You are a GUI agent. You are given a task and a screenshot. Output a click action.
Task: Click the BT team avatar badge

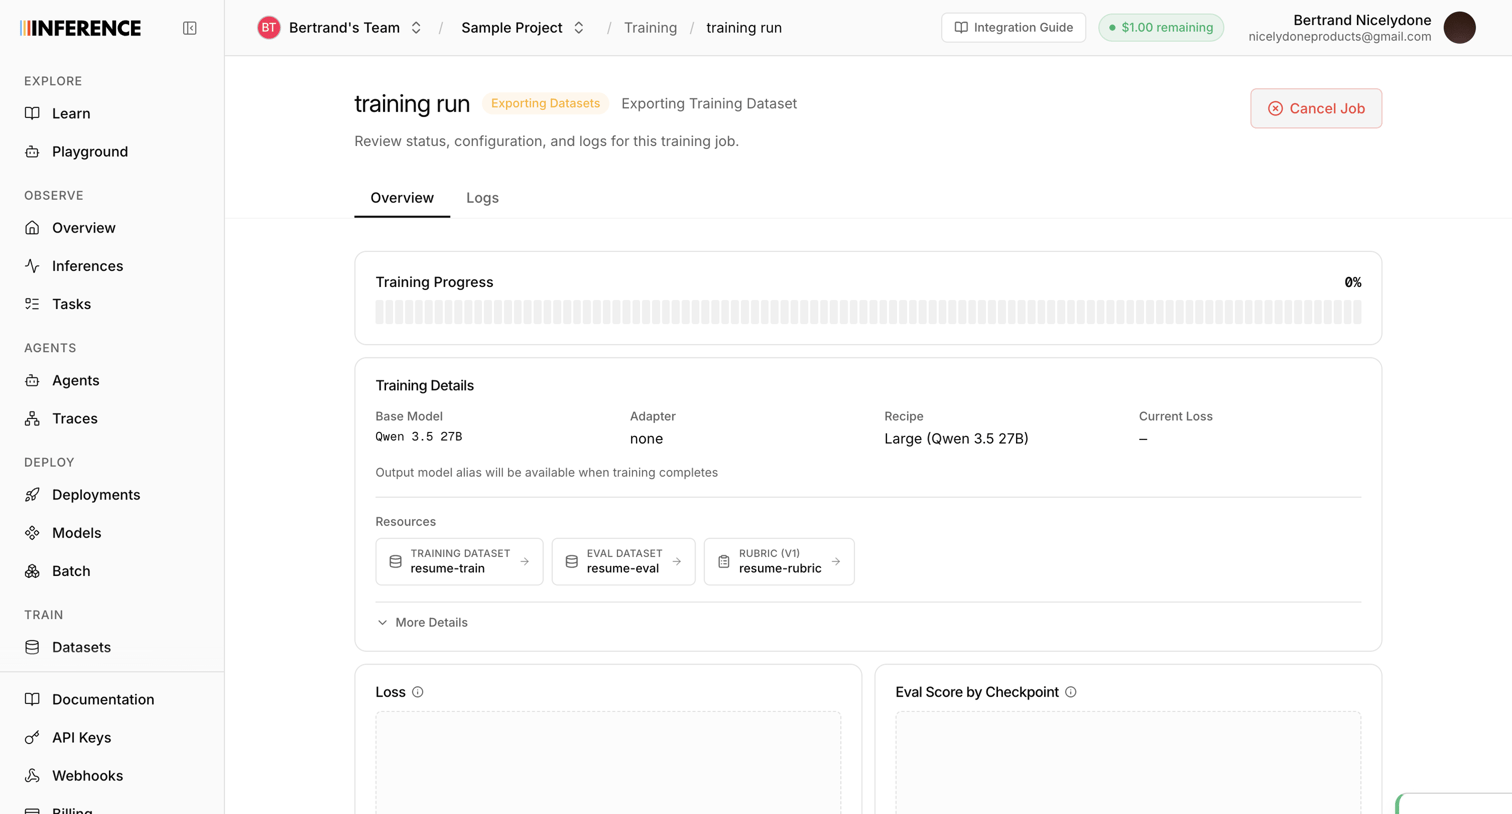click(268, 28)
